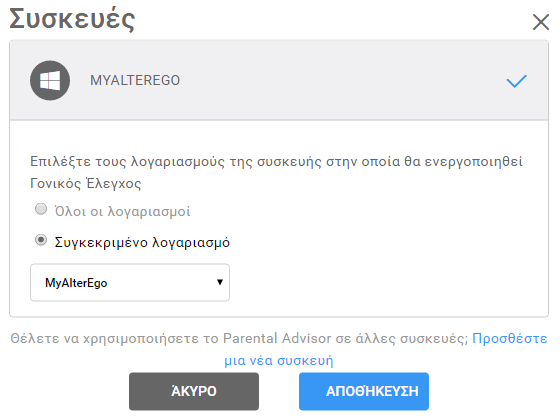Click the Windows logo device icon

click(x=50, y=80)
